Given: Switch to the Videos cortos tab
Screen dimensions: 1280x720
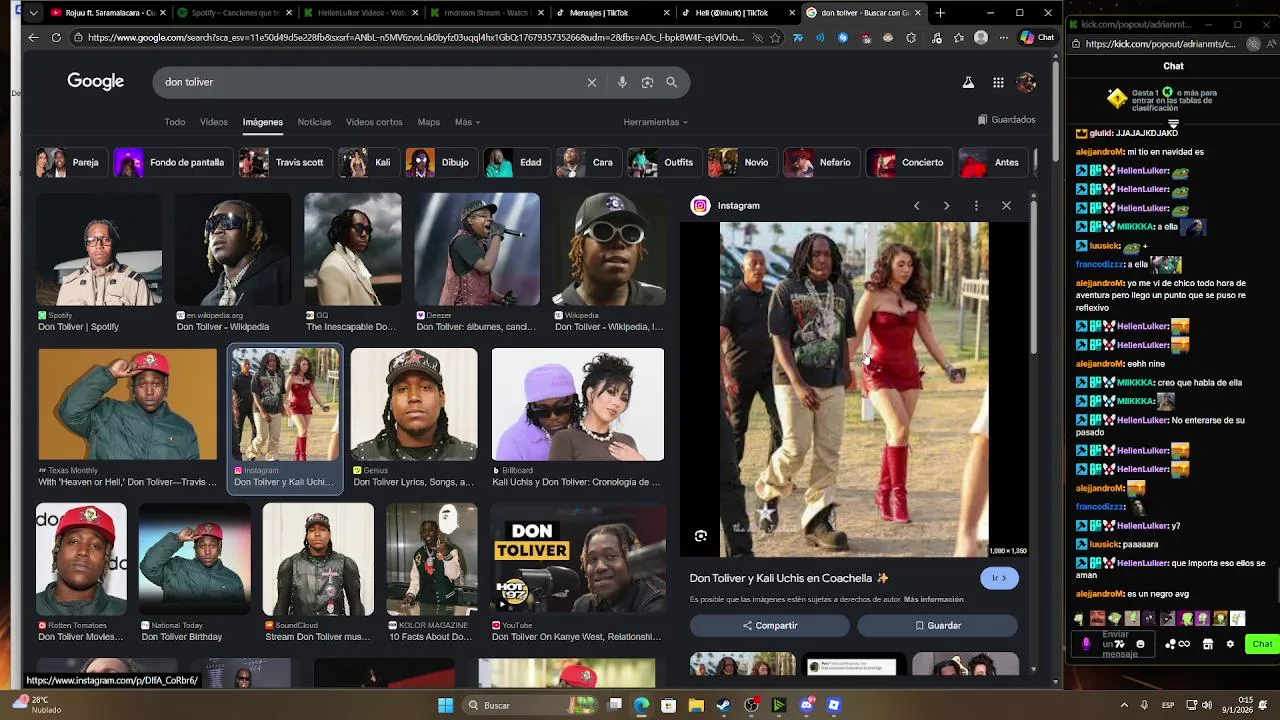Looking at the screenshot, I should pyautogui.click(x=374, y=122).
